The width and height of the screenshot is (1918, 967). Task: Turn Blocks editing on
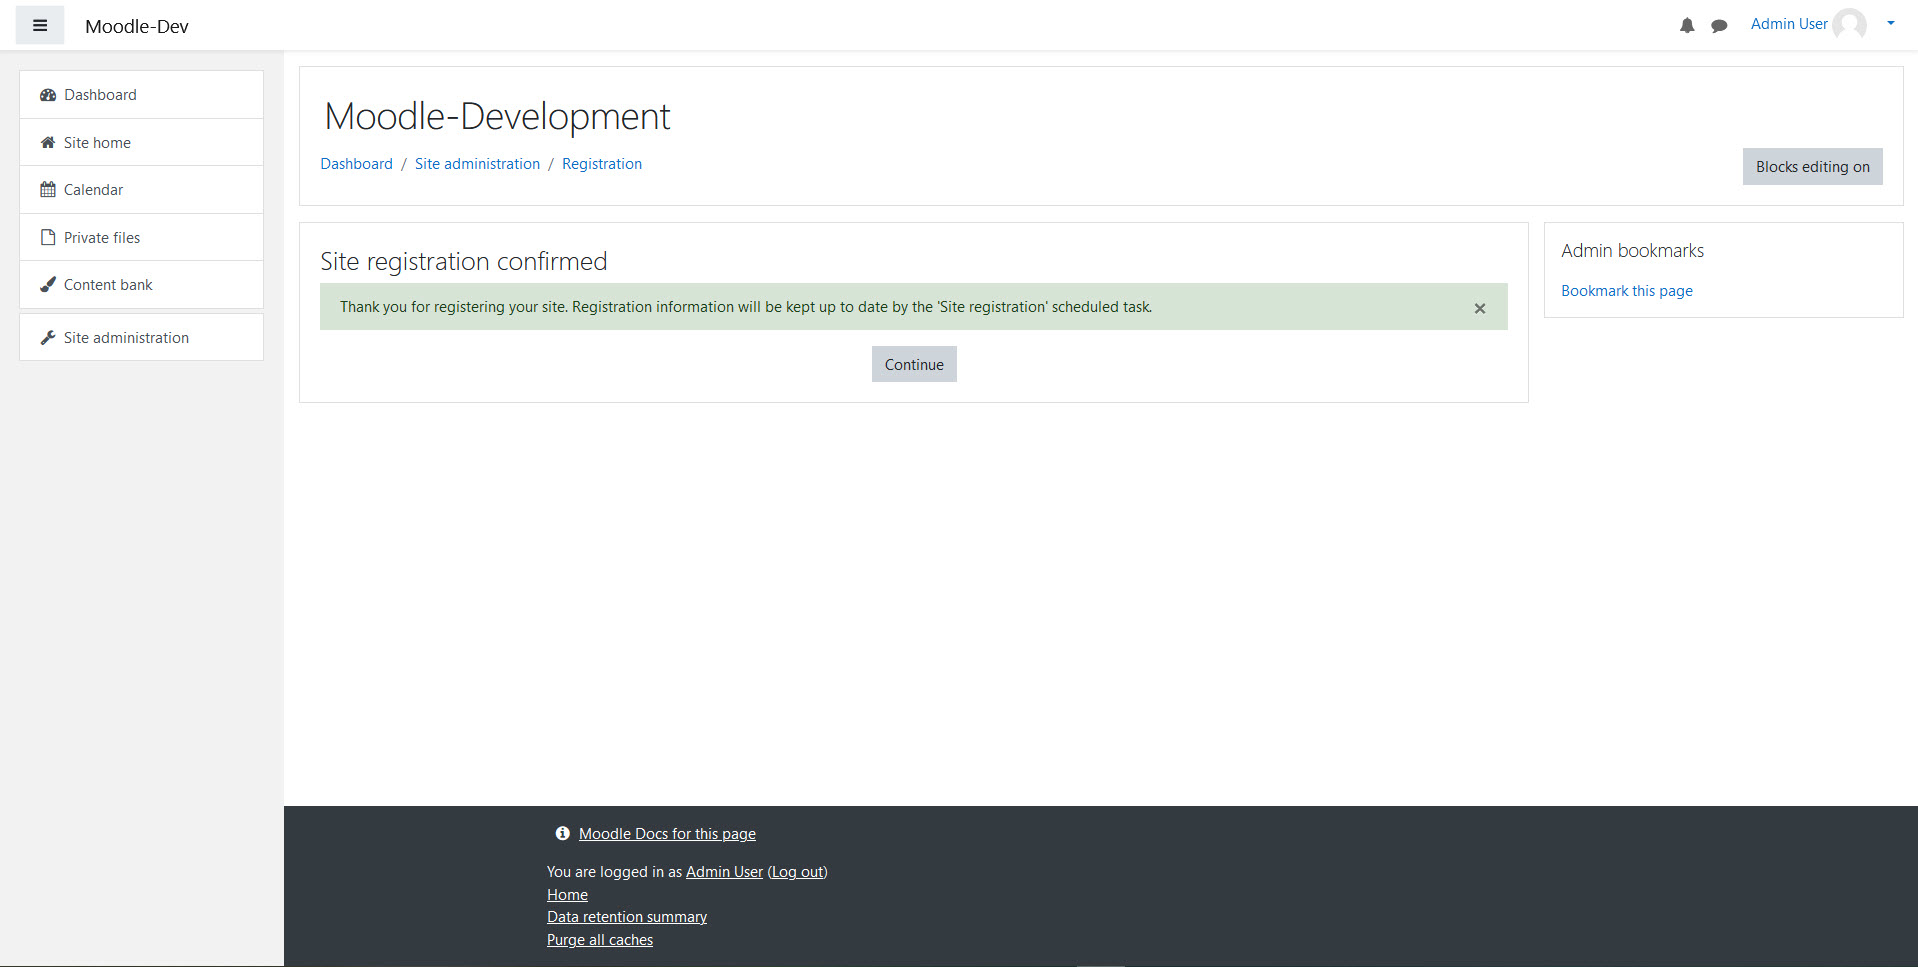[x=1812, y=167]
